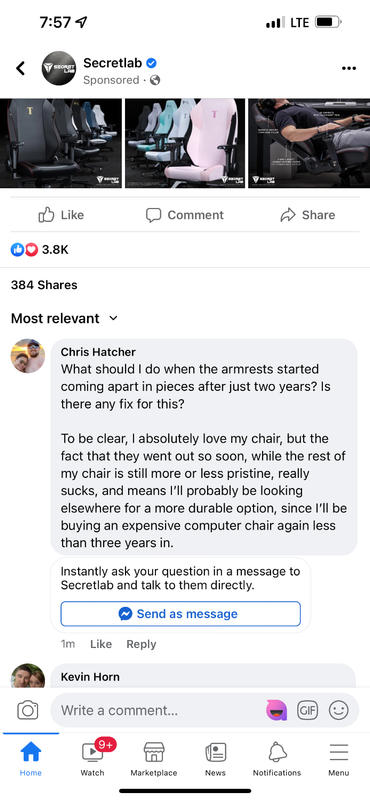This screenshot has height=800, width=370.
Task: Tap the Comment button on post
Action: click(185, 215)
